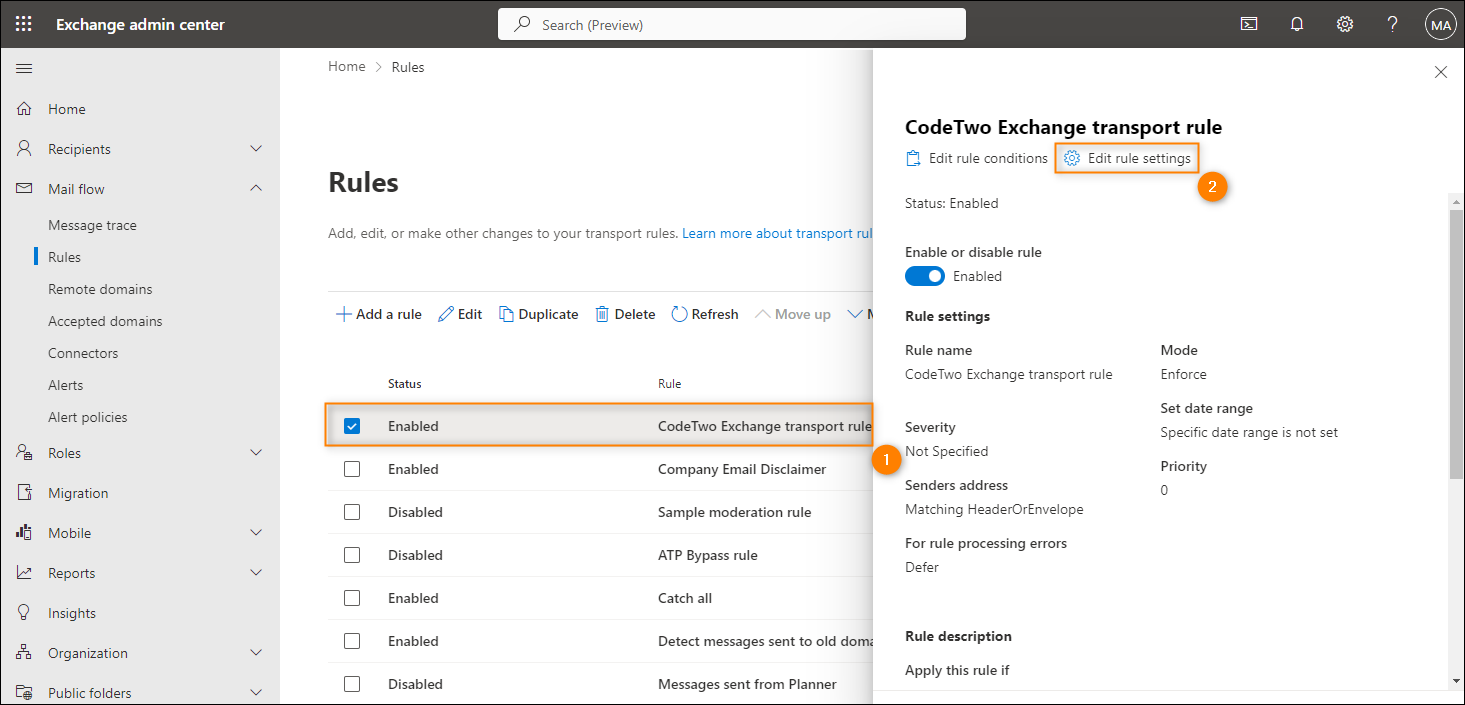
Task: Select Rules in the Mail flow menu
Action: point(64,257)
